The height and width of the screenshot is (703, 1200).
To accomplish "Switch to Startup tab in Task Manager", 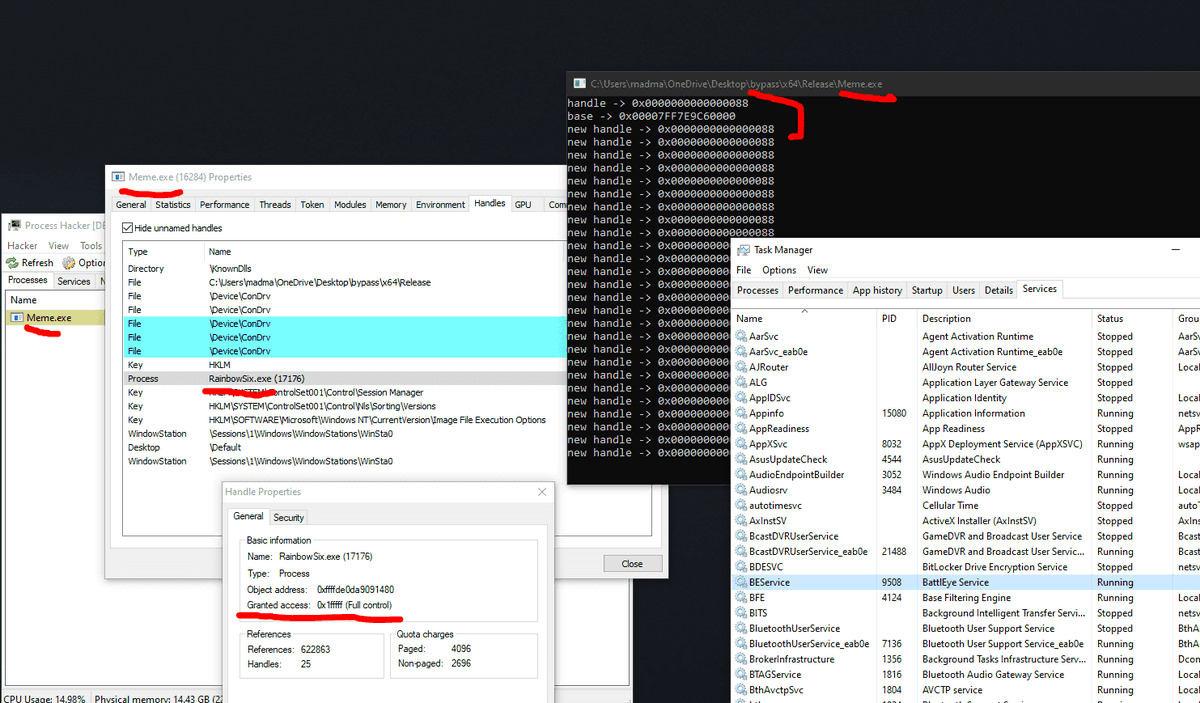I will point(927,290).
